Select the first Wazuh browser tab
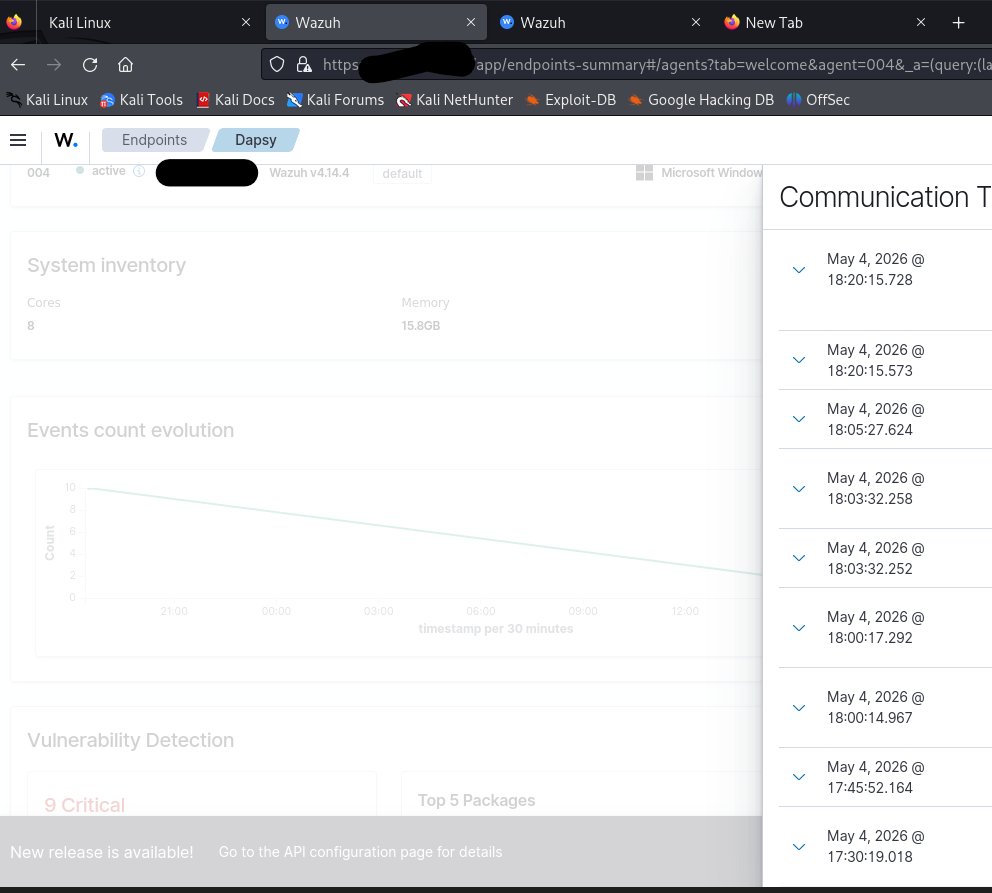The width and height of the screenshot is (992, 893). pos(375,22)
